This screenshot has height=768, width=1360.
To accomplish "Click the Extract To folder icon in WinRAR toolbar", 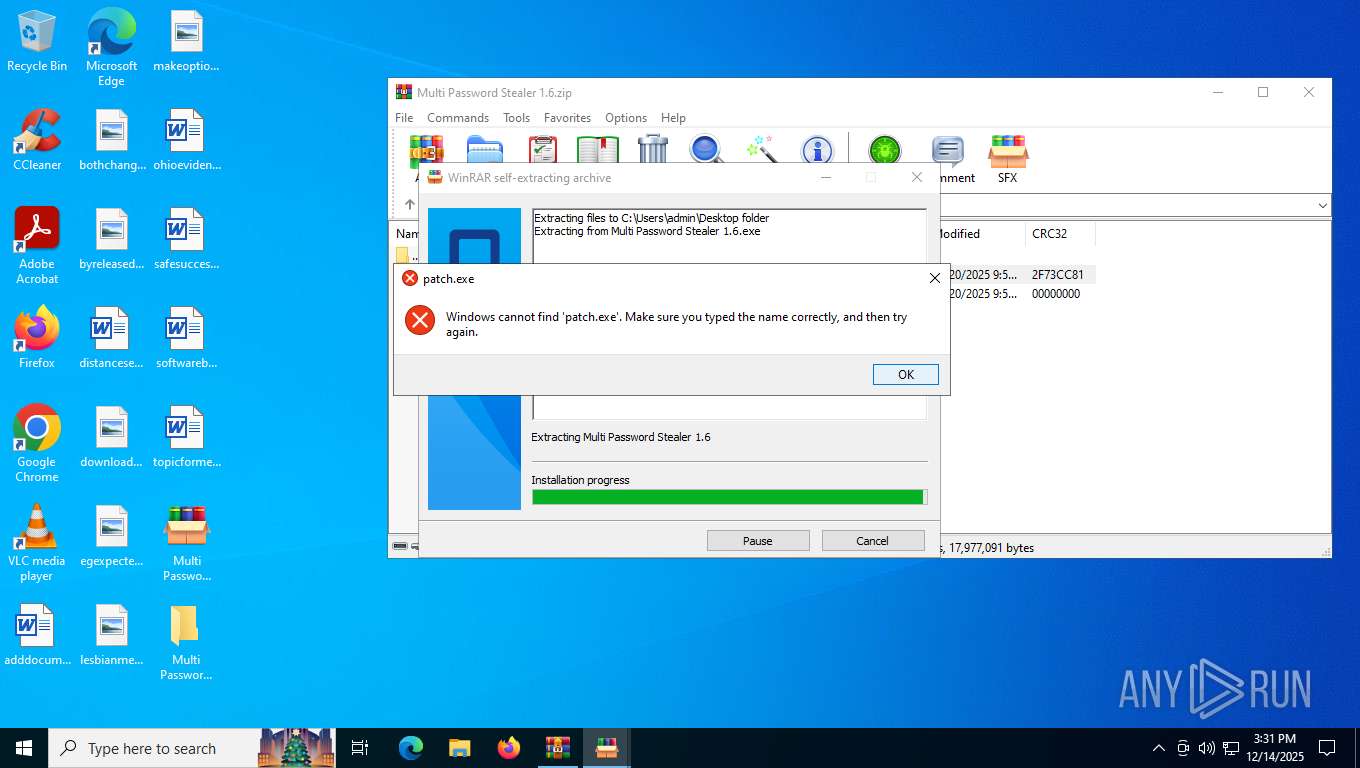I will coord(484,150).
